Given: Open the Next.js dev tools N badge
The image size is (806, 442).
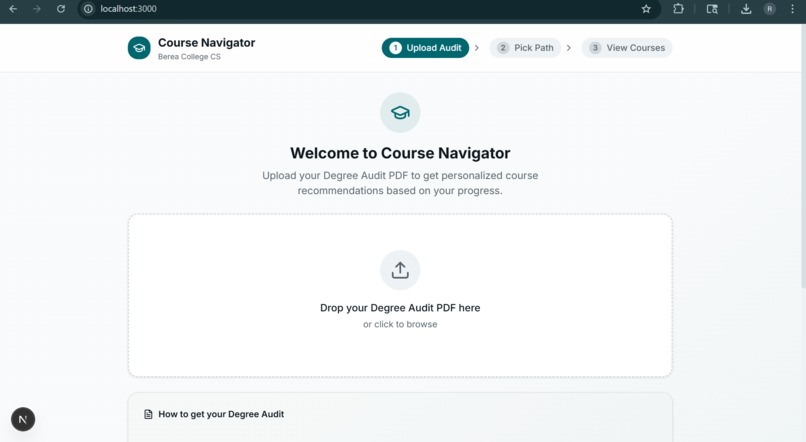Looking at the screenshot, I should point(23,419).
